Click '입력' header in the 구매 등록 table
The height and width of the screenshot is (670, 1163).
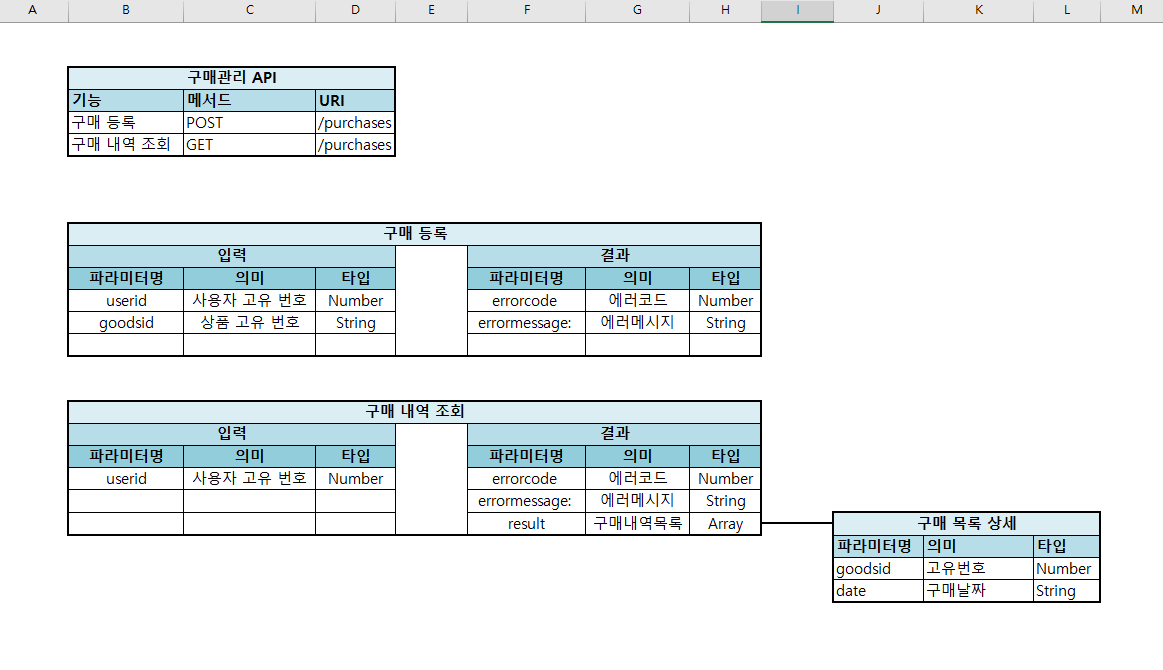(x=231, y=256)
